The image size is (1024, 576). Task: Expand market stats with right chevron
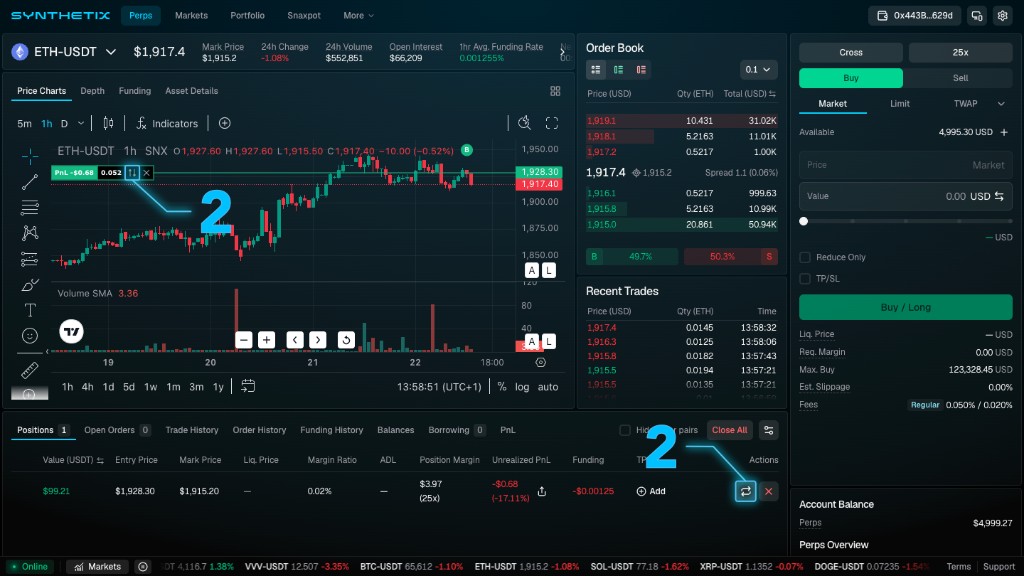562,52
